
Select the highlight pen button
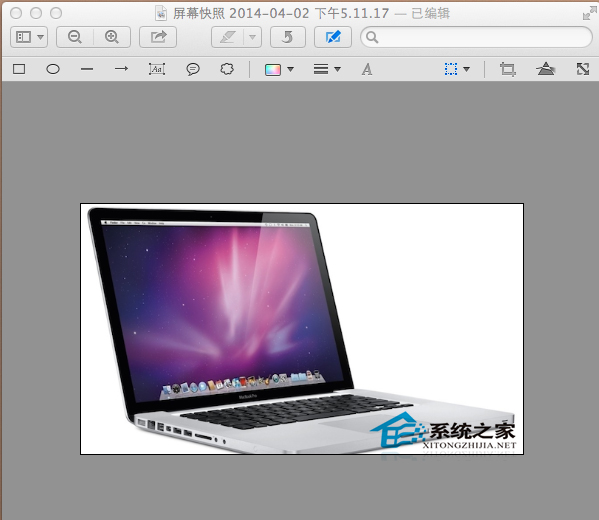pyautogui.click(x=228, y=37)
